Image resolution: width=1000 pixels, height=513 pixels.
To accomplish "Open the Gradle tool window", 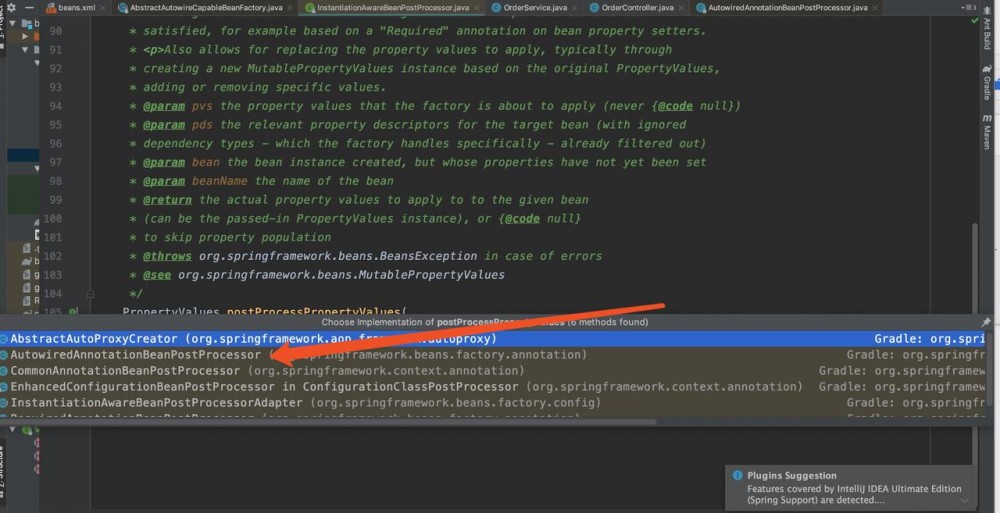I will coord(987,82).
